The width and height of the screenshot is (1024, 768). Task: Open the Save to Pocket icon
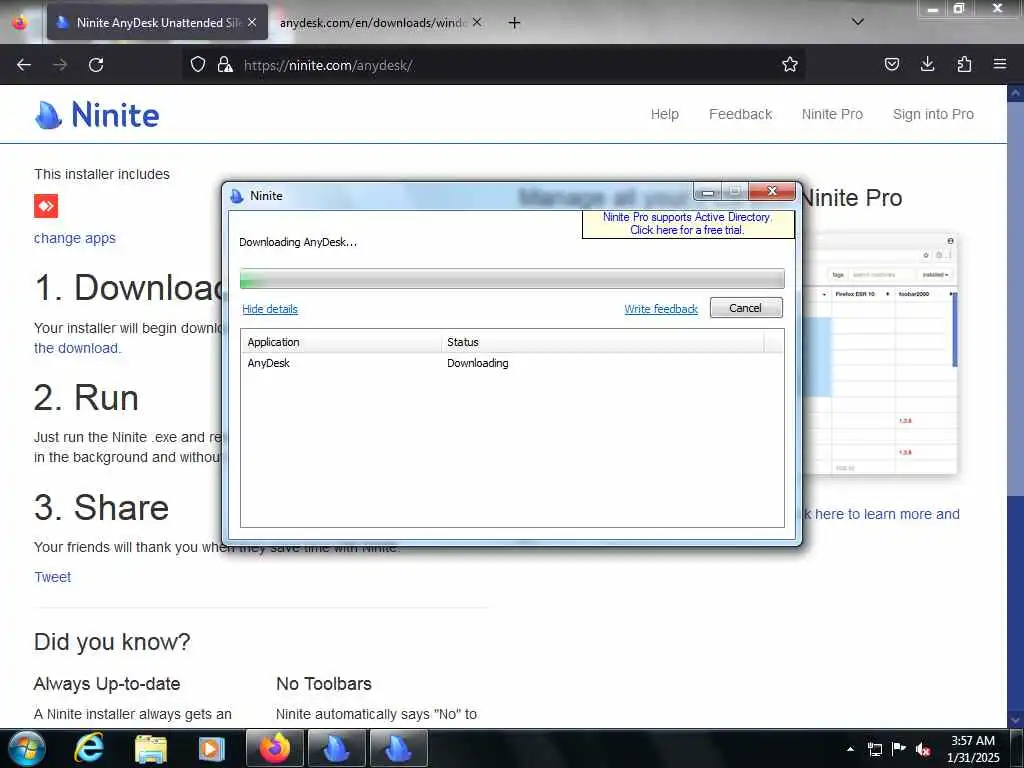(x=892, y=64)
